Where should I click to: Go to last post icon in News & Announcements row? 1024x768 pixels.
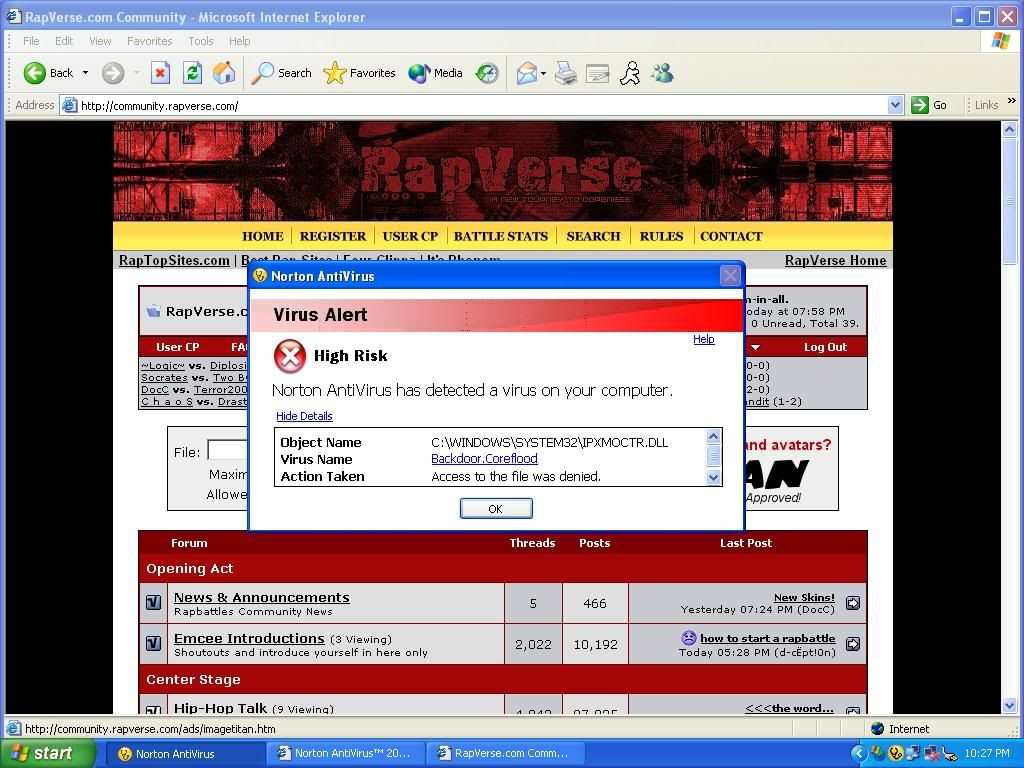[852, 603]
